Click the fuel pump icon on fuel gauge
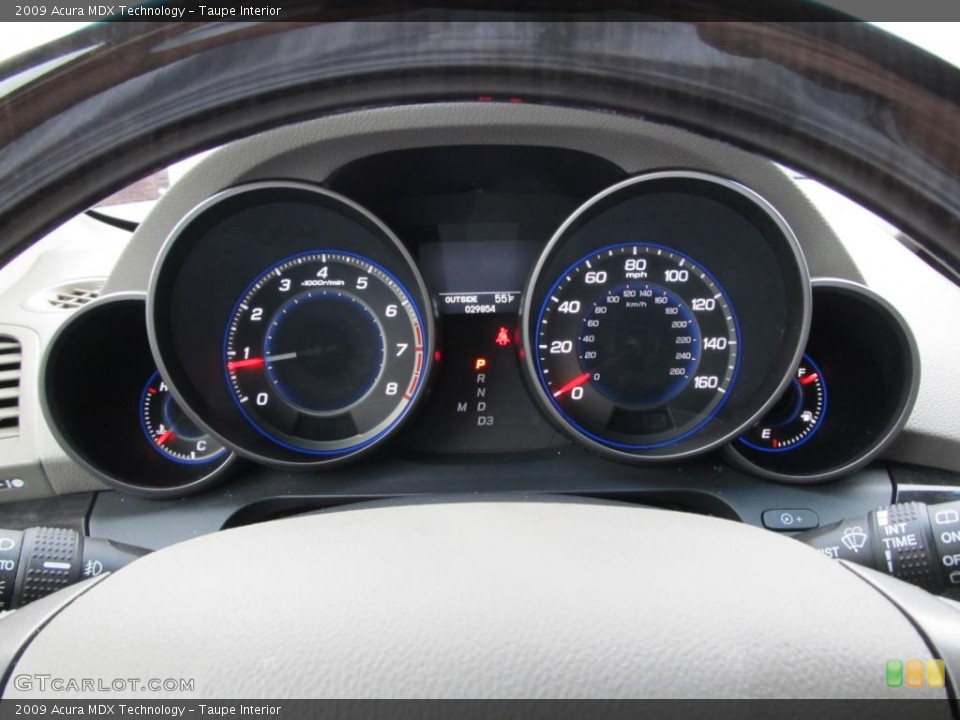The image size is (960, 720). click(x=808, y=418)
